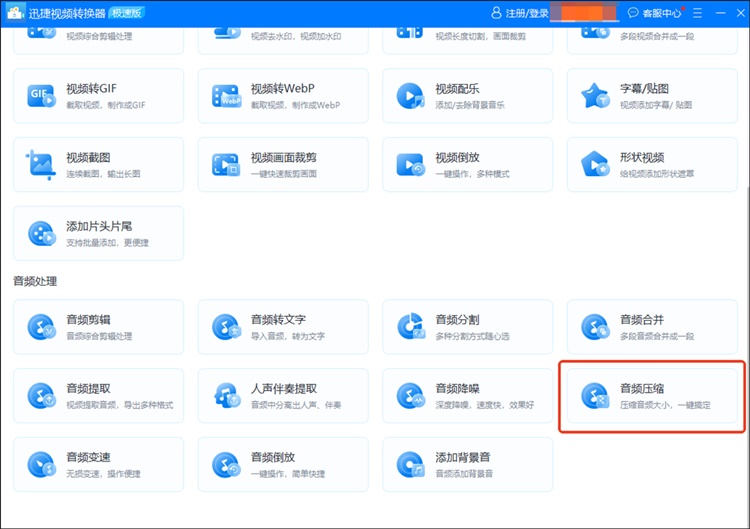Click text 深度降噪，速度快，效果好
750x529 pixels.
pos(485,405)
